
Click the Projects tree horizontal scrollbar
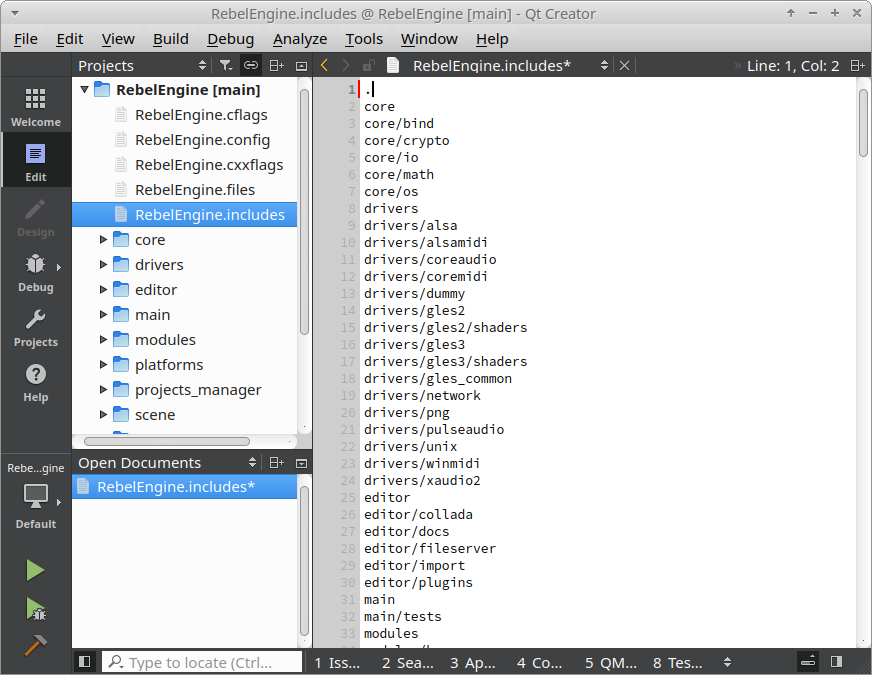click(167, 441)
